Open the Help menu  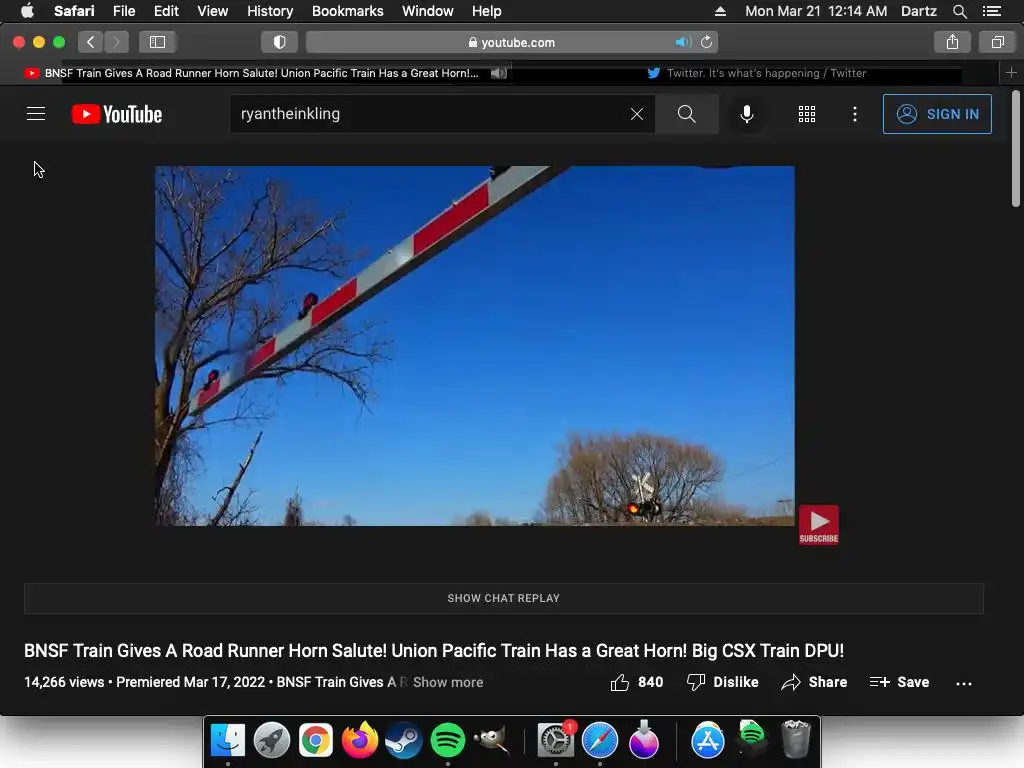click(487, 11)
